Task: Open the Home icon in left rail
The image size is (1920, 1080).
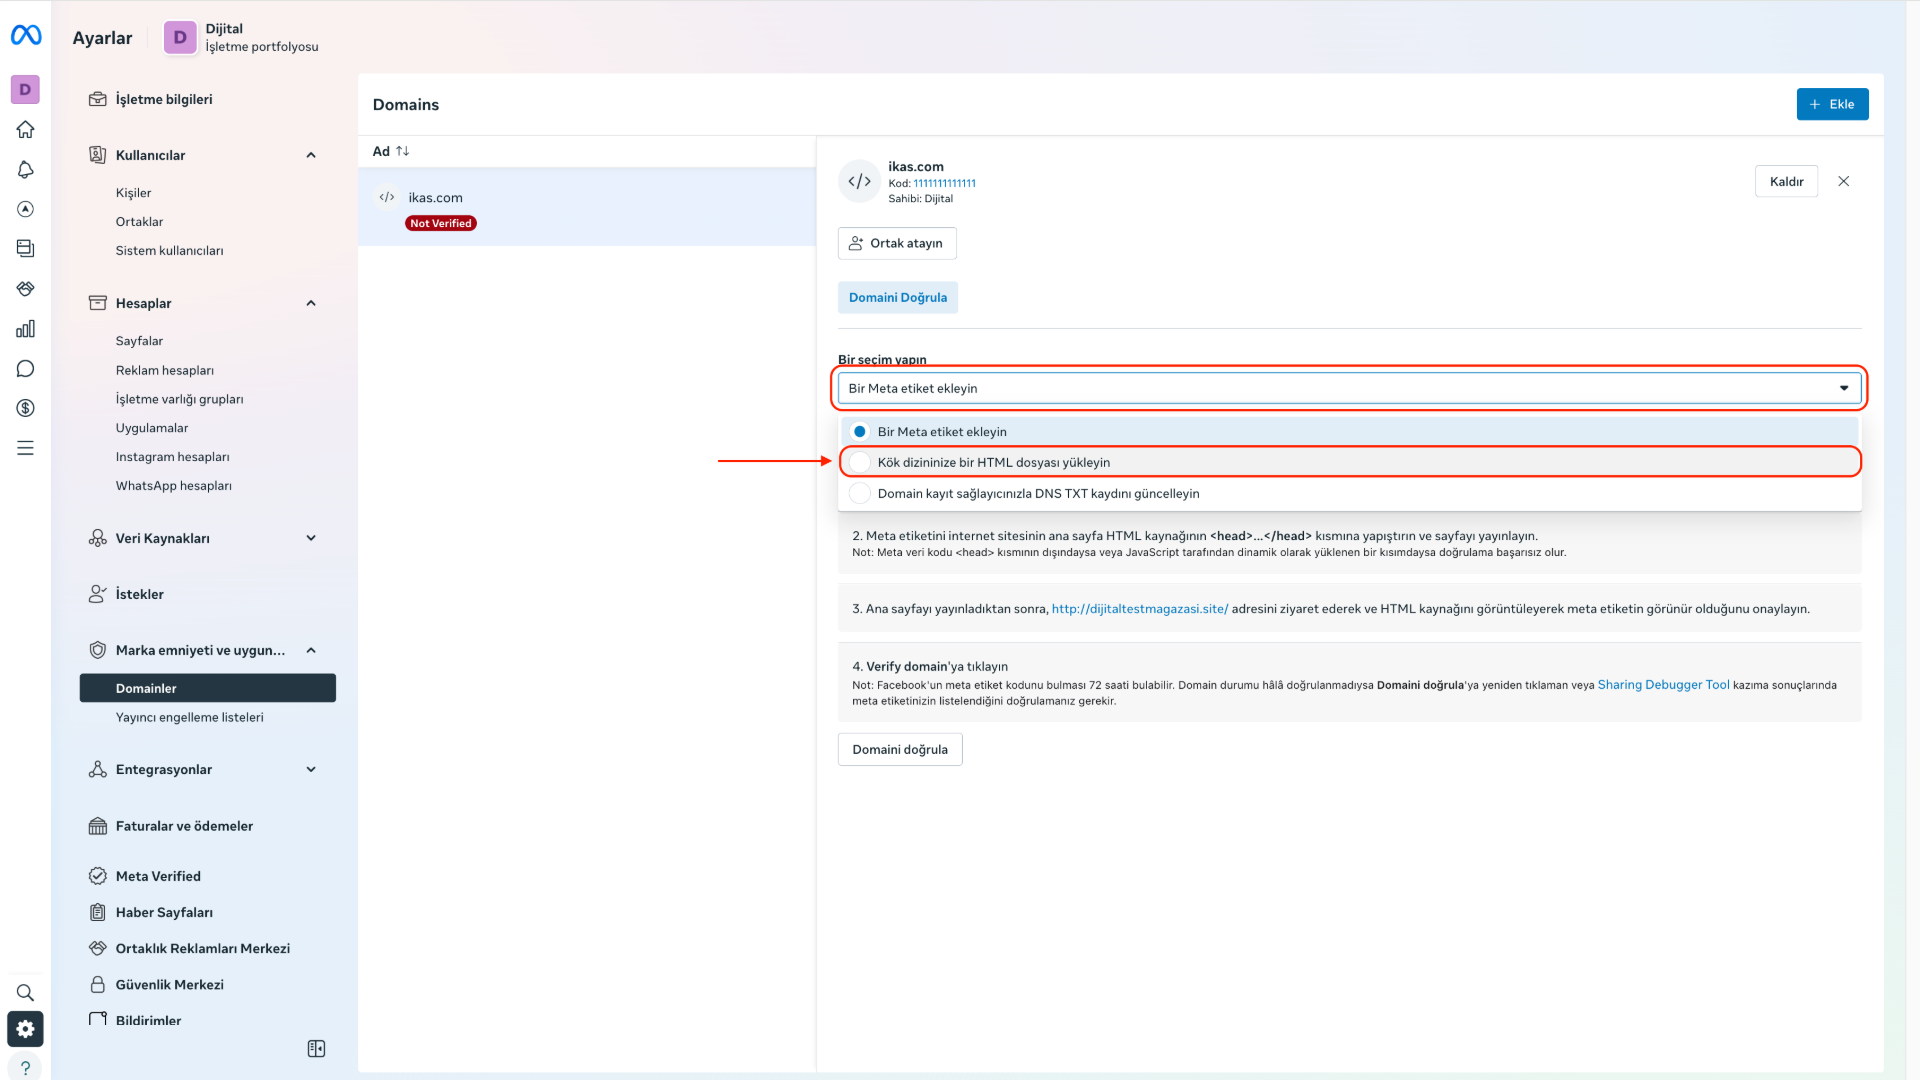Action: point(25,129)
